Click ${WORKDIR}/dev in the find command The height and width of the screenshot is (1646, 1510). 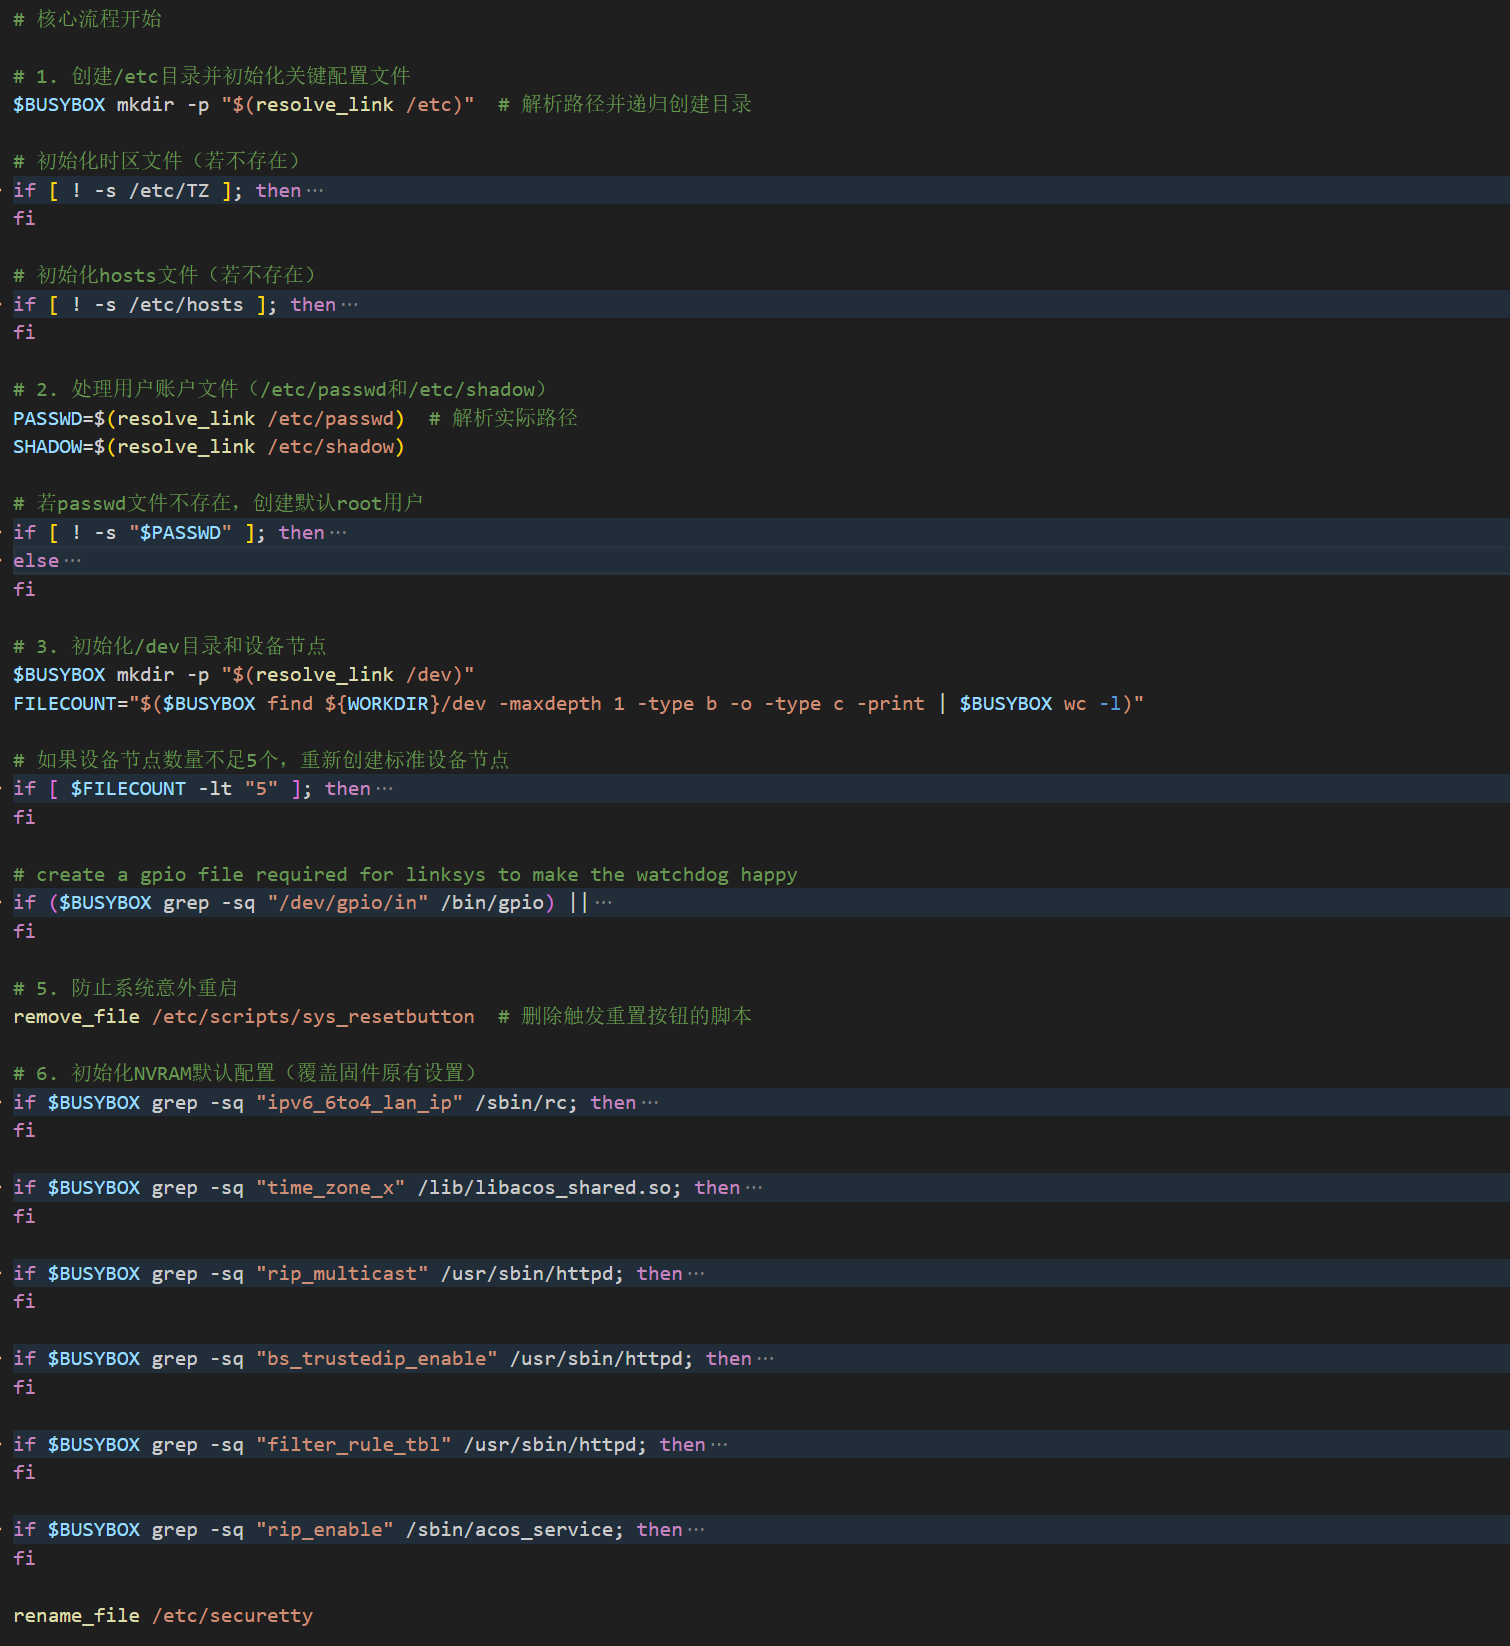405,703
